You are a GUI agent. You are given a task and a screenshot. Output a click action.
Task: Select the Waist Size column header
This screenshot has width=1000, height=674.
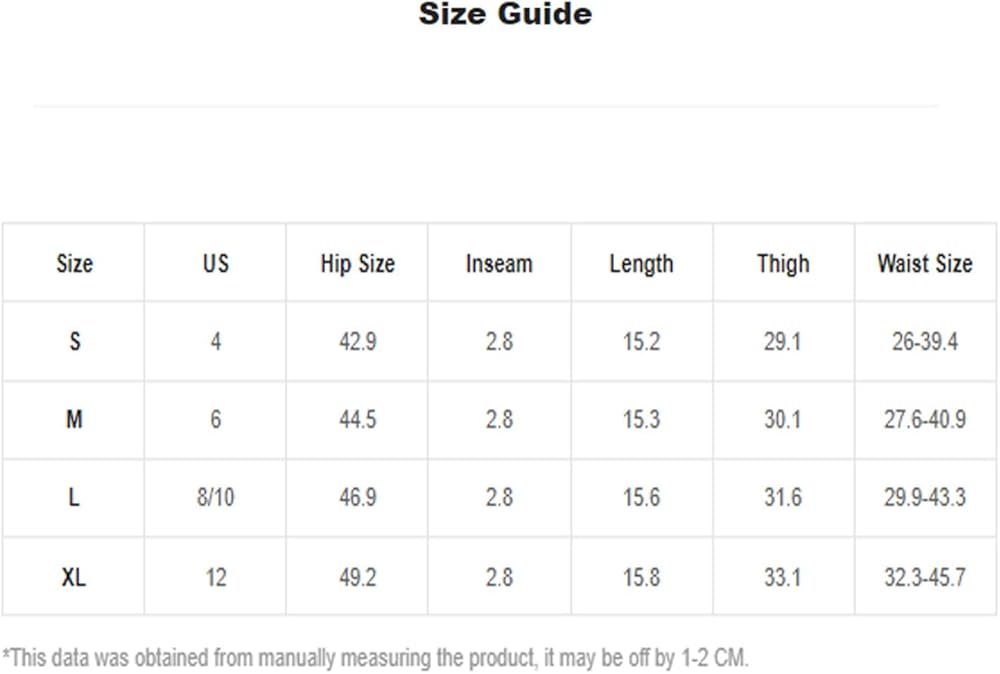925,263
